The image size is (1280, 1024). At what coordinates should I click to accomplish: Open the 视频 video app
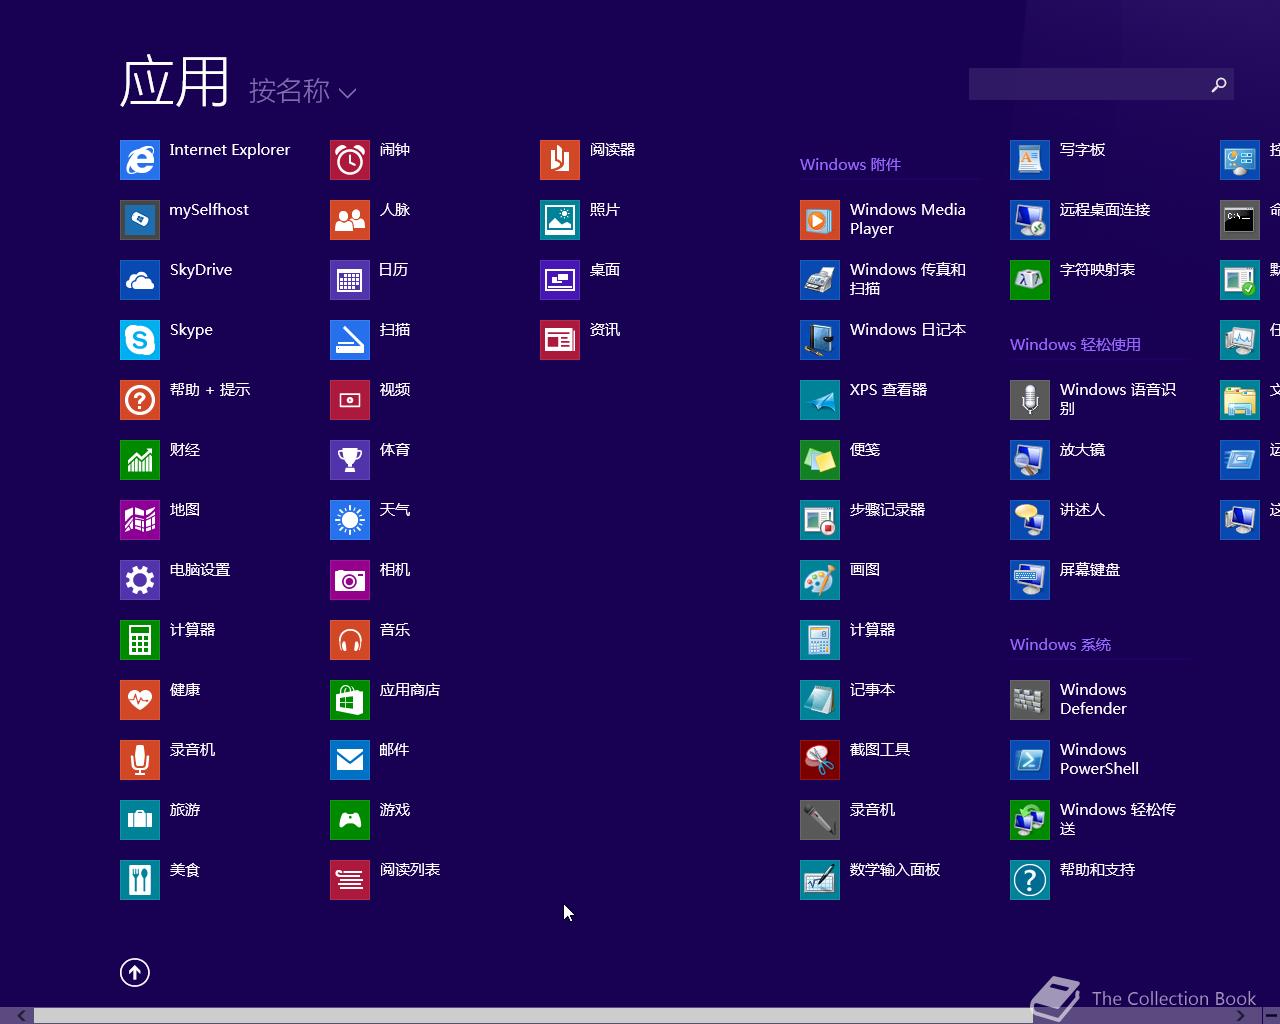[x=350, y=400]
